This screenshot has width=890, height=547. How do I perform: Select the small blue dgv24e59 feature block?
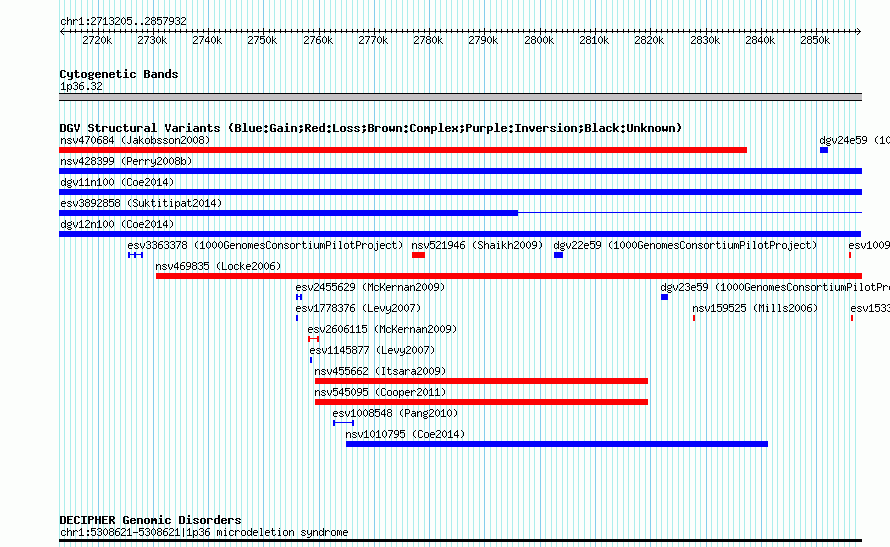point(824,150)
